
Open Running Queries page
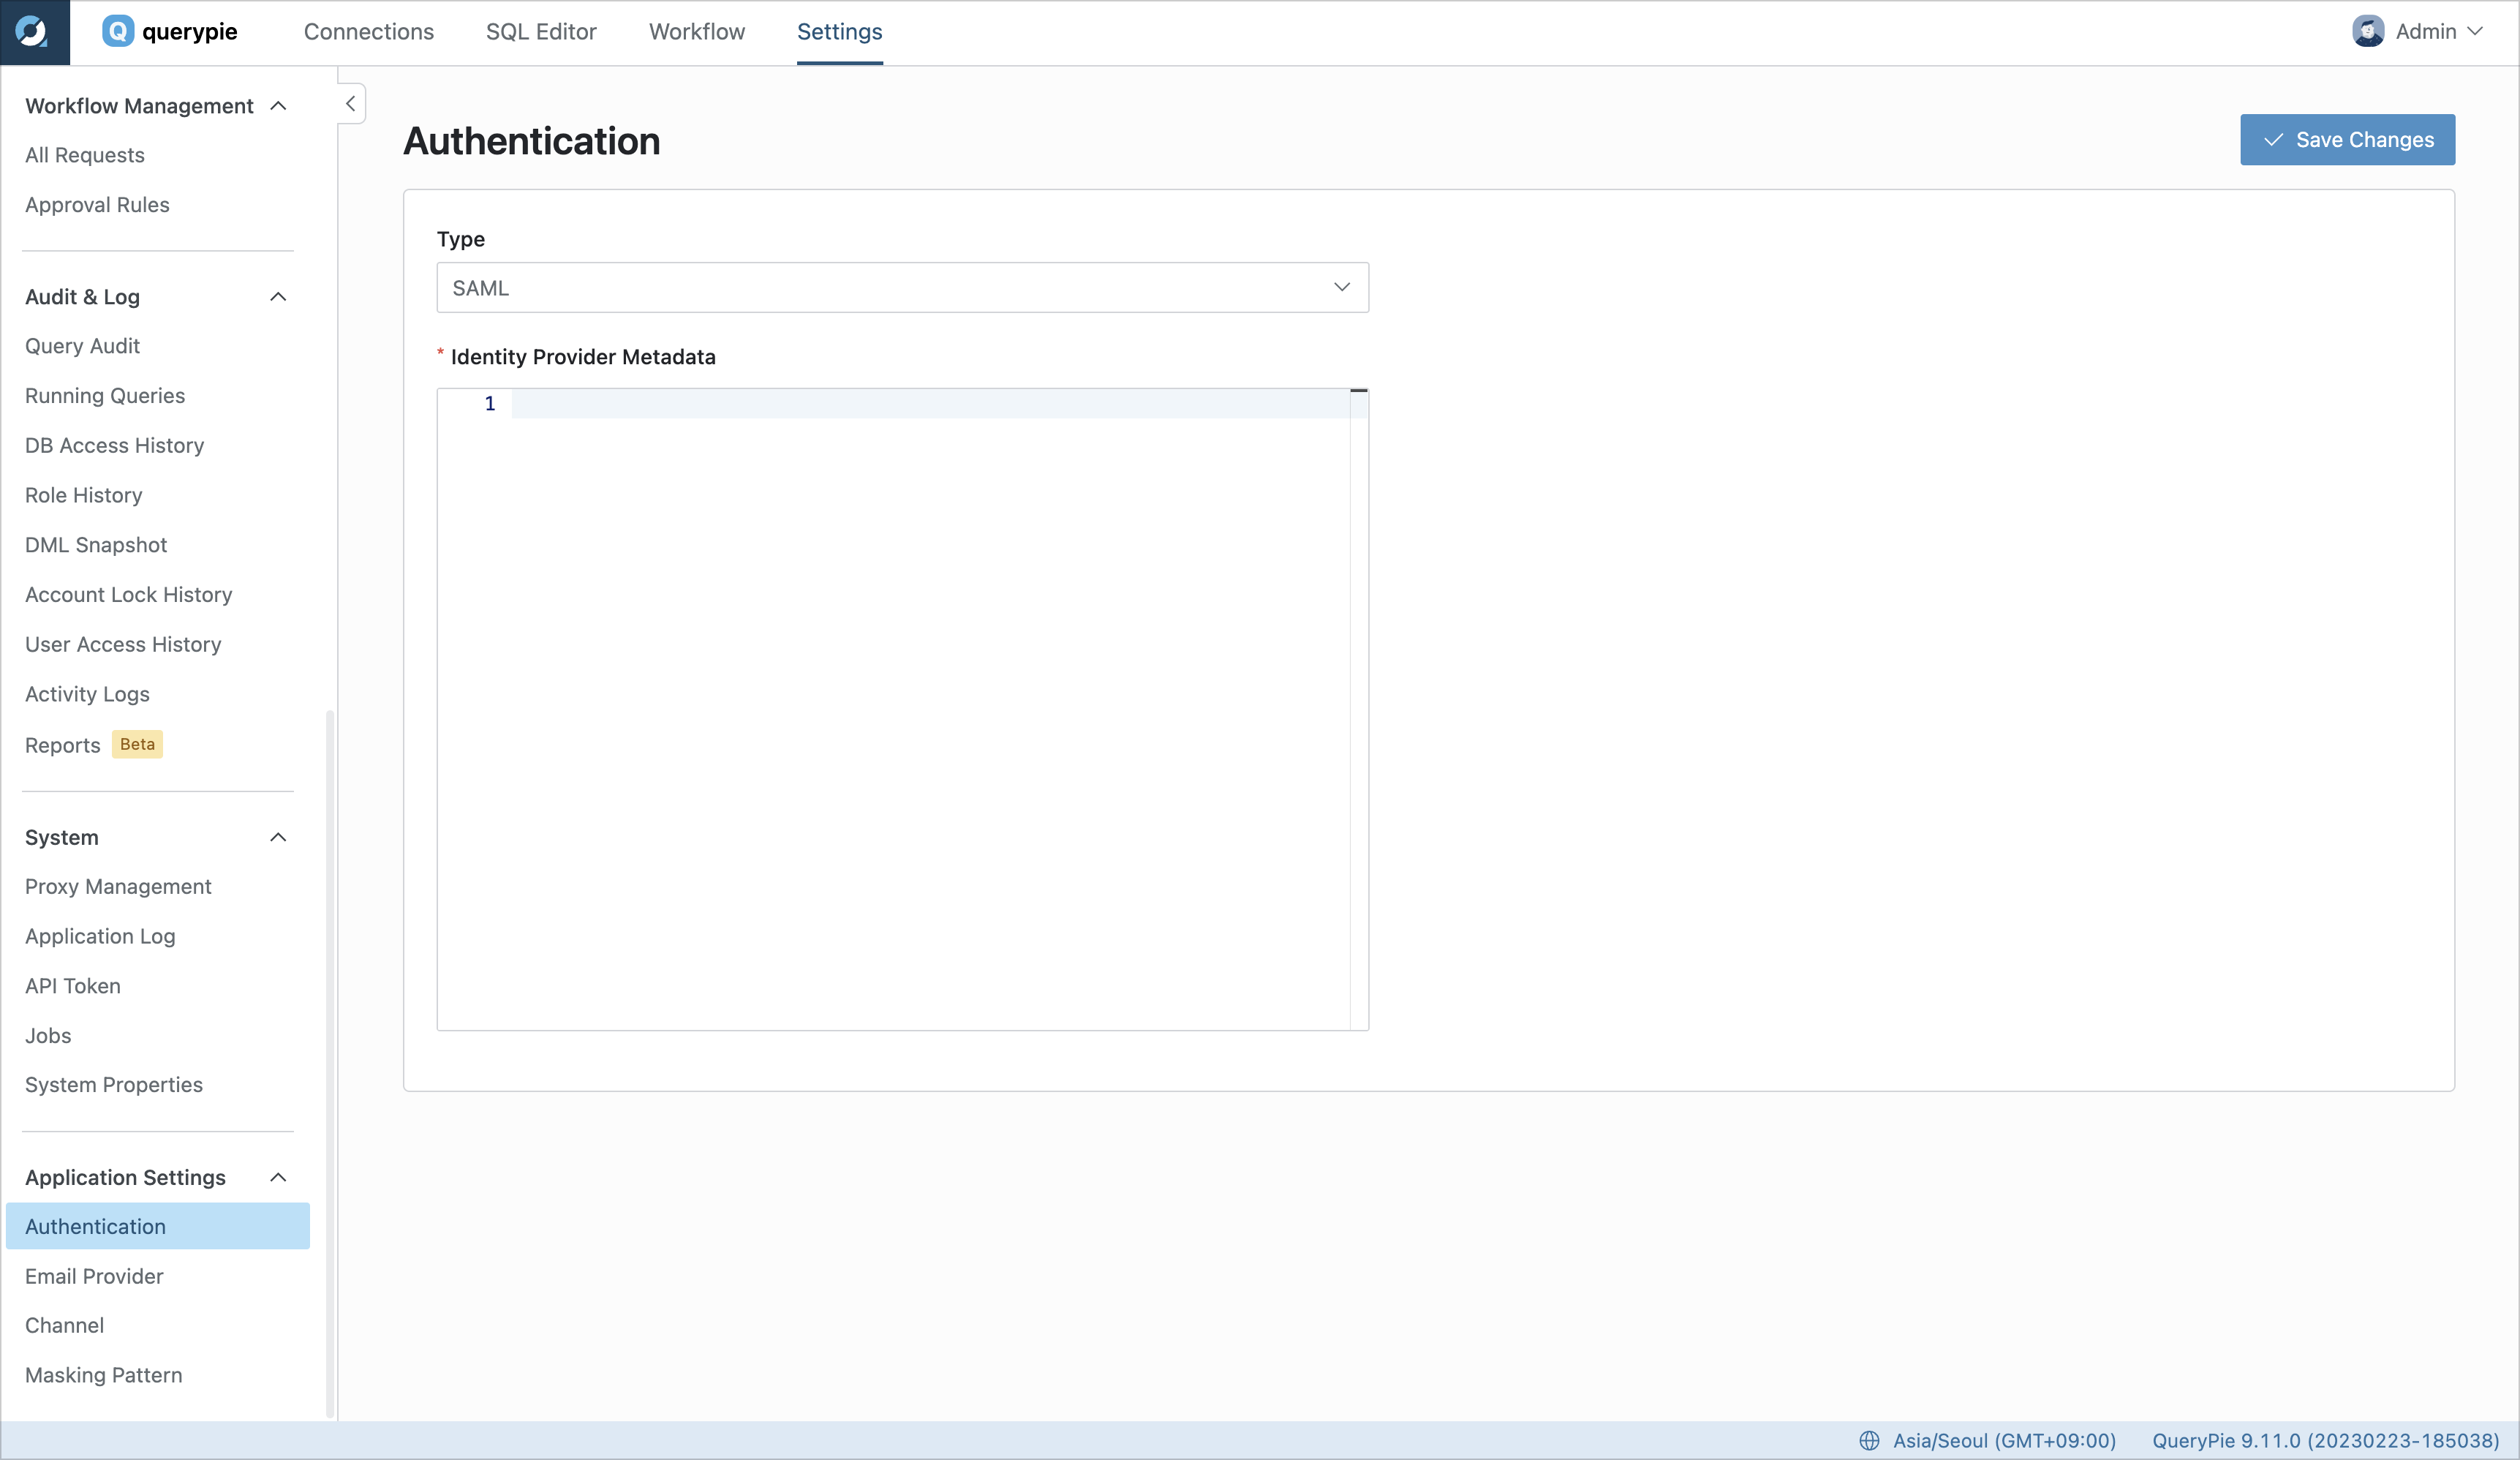click(105, 396)
